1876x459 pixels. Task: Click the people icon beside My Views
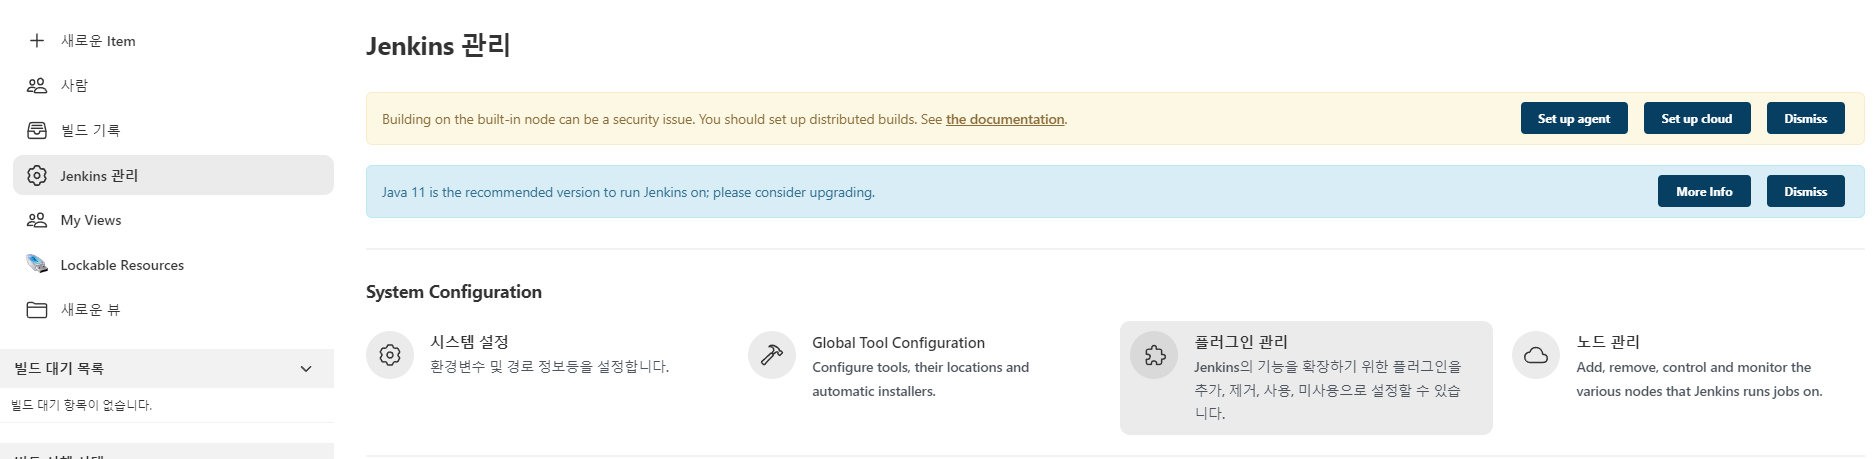pyautogui.click(x=37, y=220)
